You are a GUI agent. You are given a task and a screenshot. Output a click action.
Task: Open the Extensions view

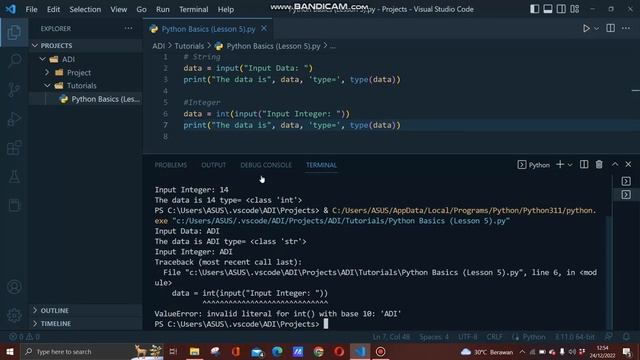[x=14, y=148]
